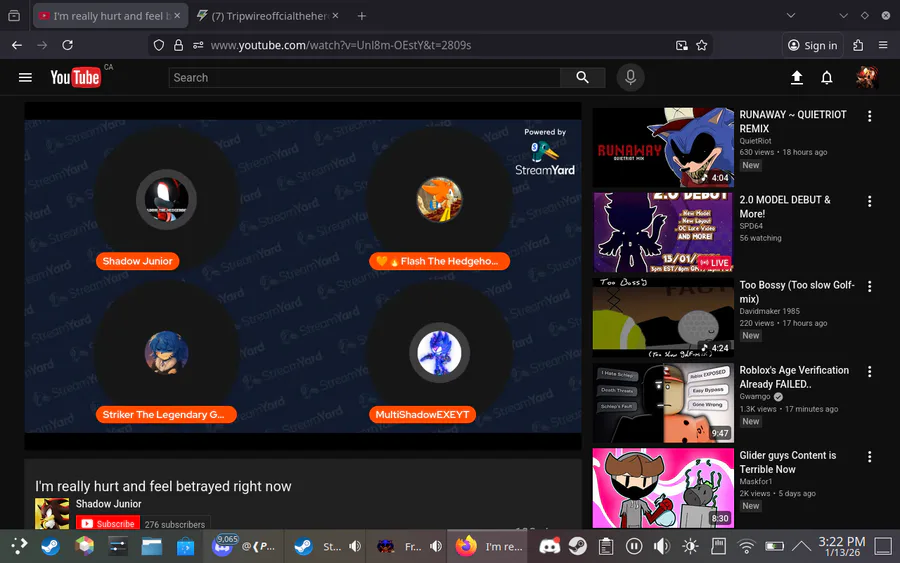Open picture-in-picture icon in address bar
Viewport: 900px width, 563px height.
pos(681,45)
